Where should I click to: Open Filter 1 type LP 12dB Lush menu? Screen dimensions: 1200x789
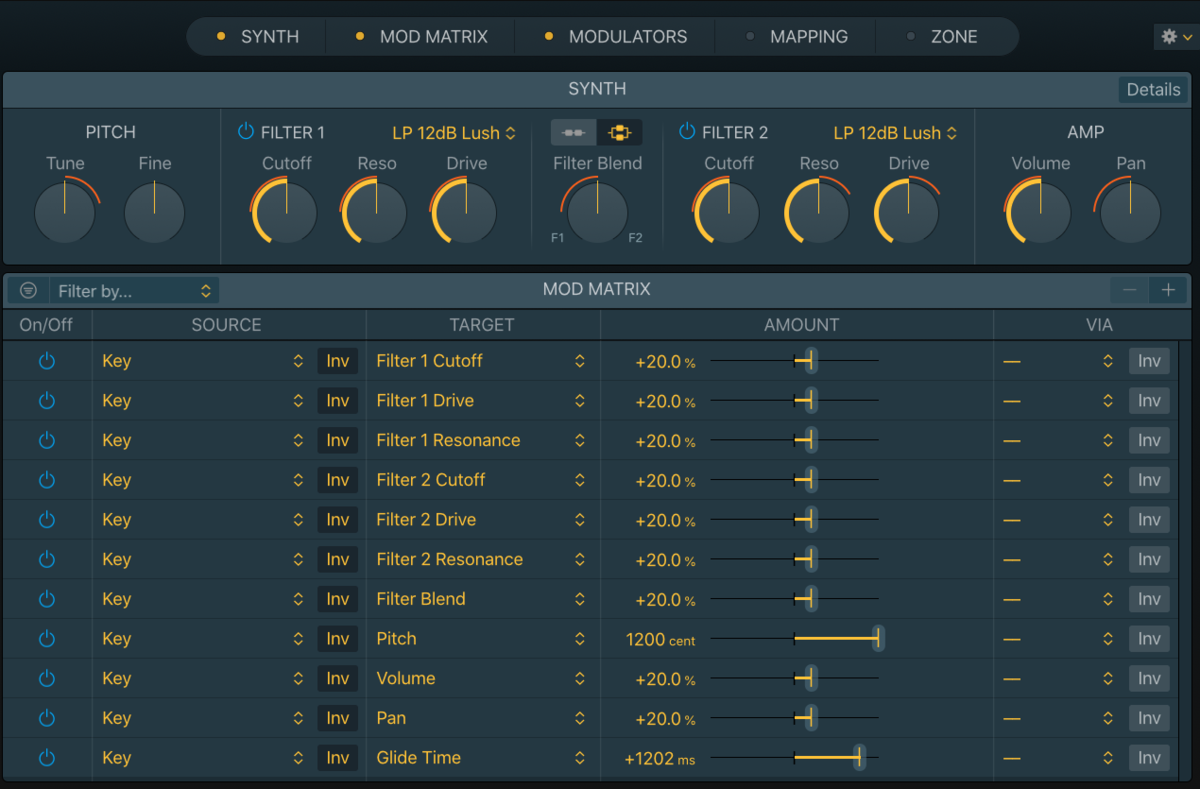click(x=454, y=133)
